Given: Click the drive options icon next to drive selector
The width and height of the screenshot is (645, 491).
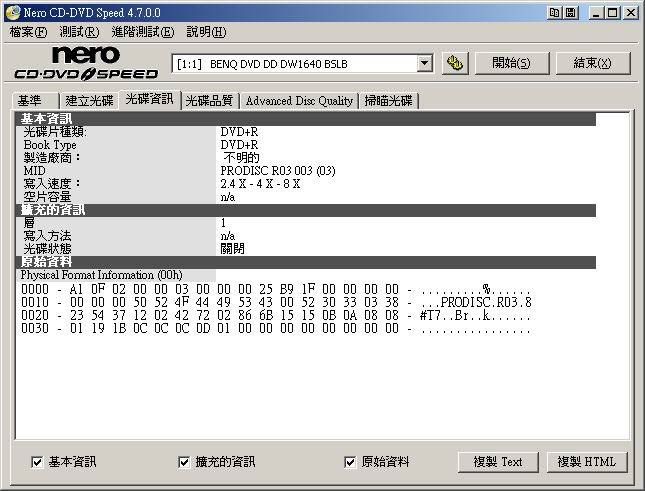Looking at the screenshot, I should (x=455, y=63).
